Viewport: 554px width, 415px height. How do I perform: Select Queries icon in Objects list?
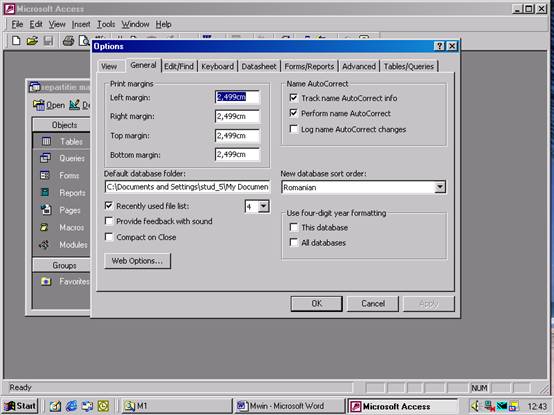pos(45,158)
